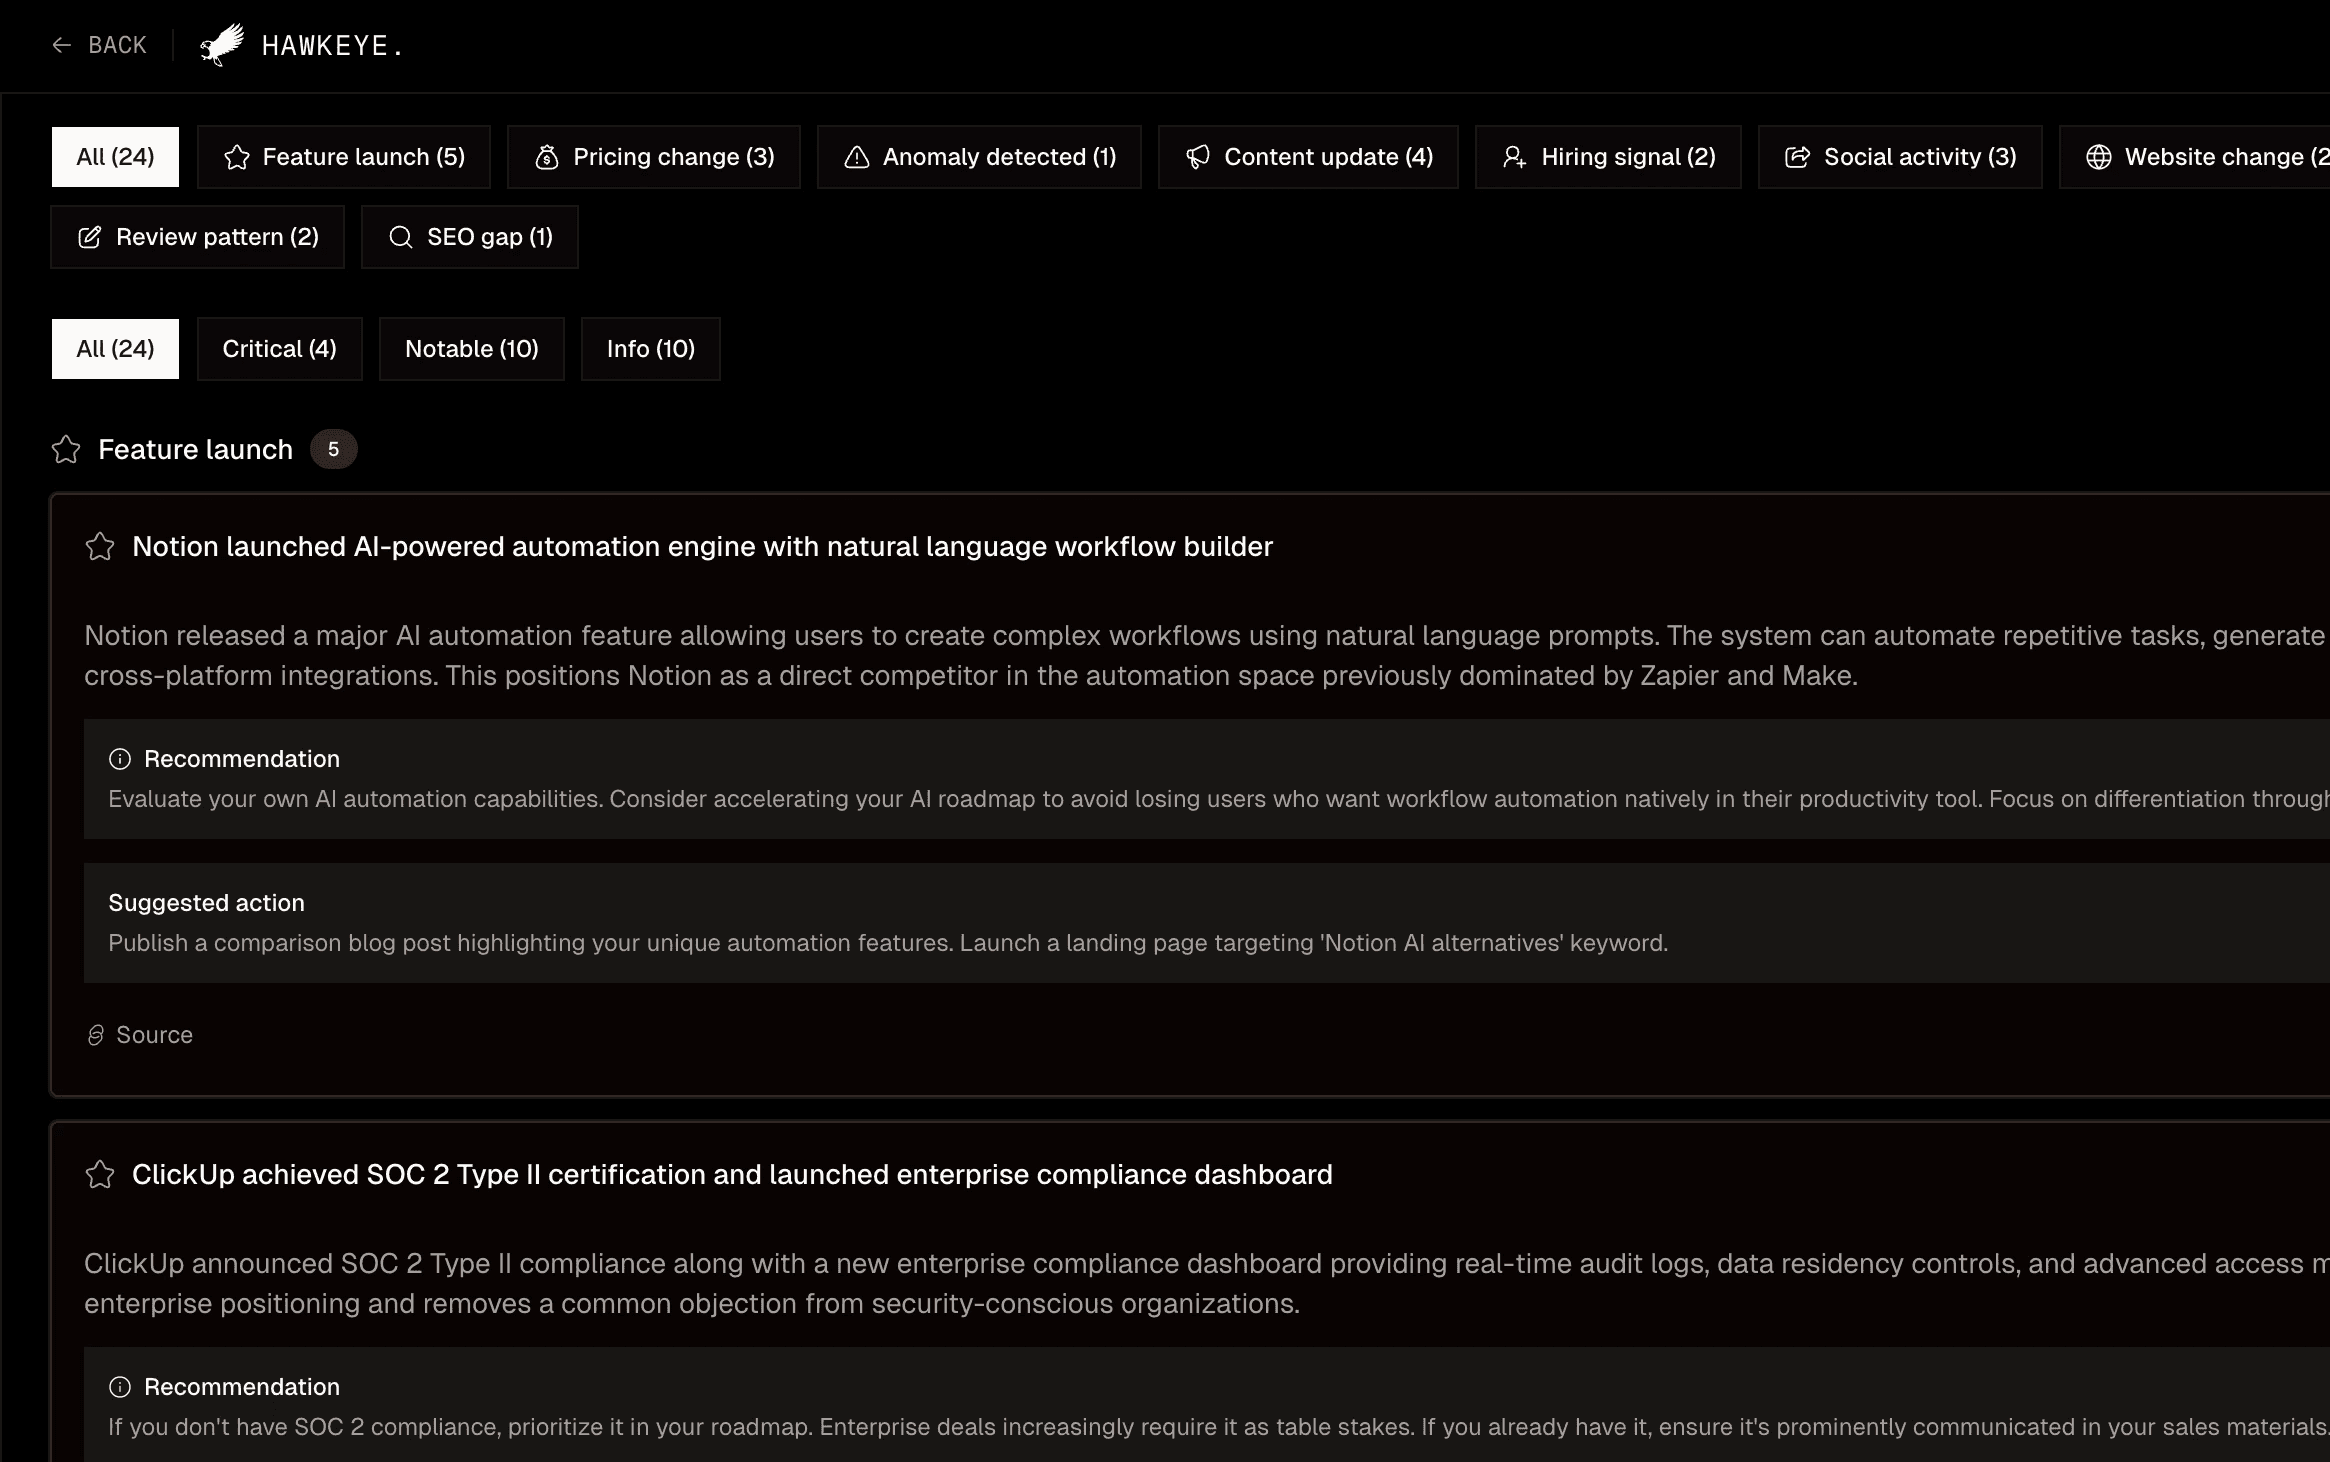2330x1462 pixels.
Task: Show only Critical (4) severity items
Action: [280, 349]
